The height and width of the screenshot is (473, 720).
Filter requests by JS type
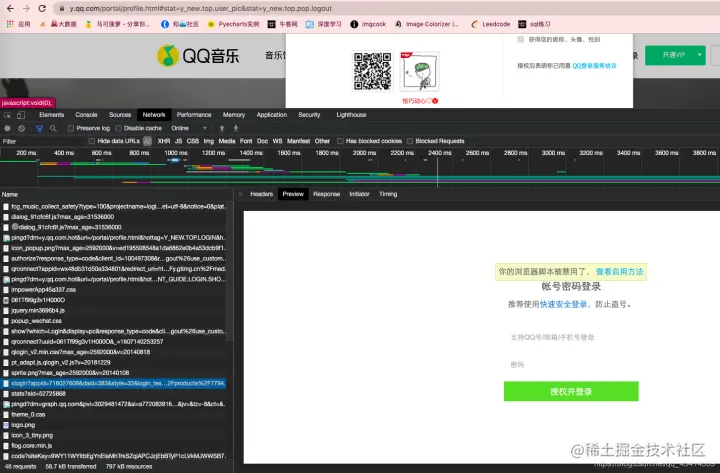tap(179, 141)
